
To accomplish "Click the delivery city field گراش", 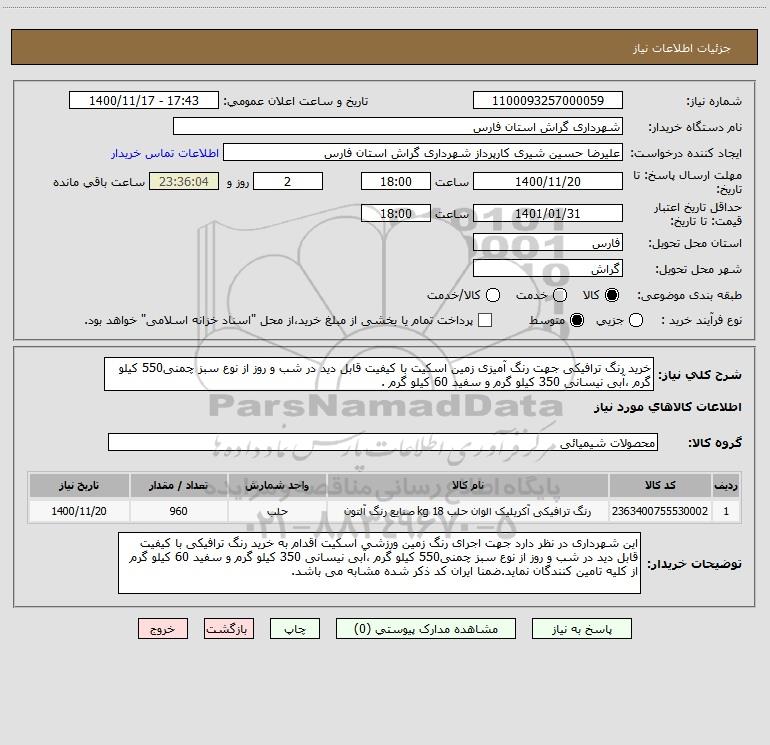I will 548,269.
